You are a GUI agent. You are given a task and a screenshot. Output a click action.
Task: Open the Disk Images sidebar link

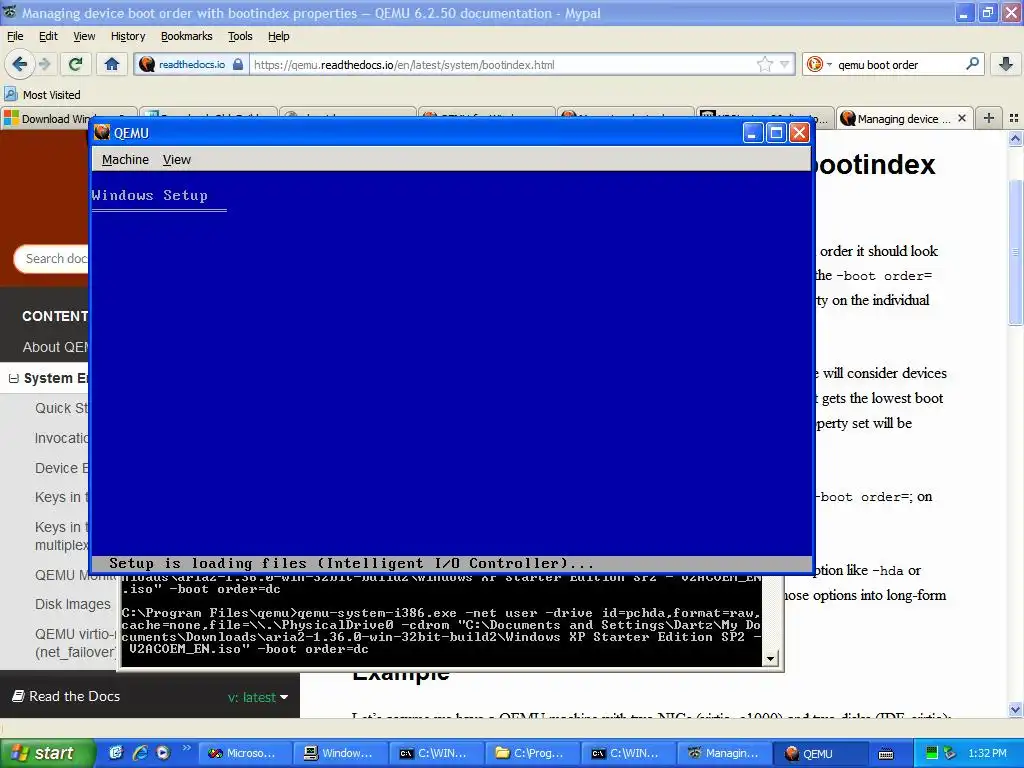72,604
